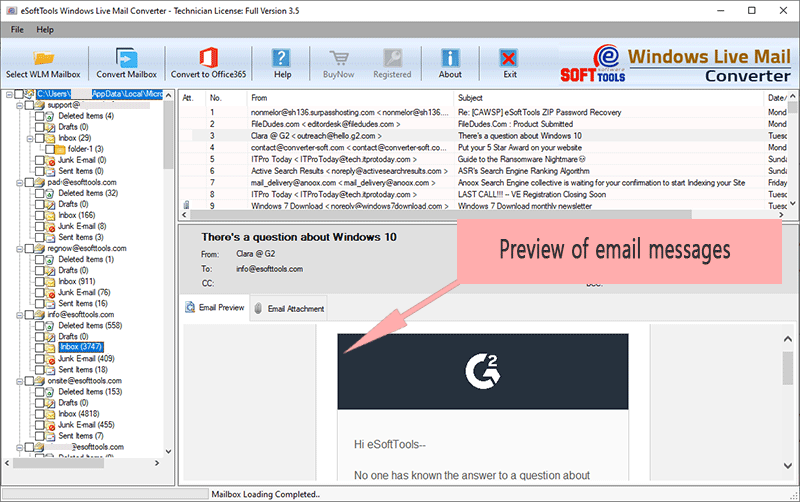The image size is (800, 502).
Task: Open the Help question-mark toolbar icon
Action: (282, 58)
